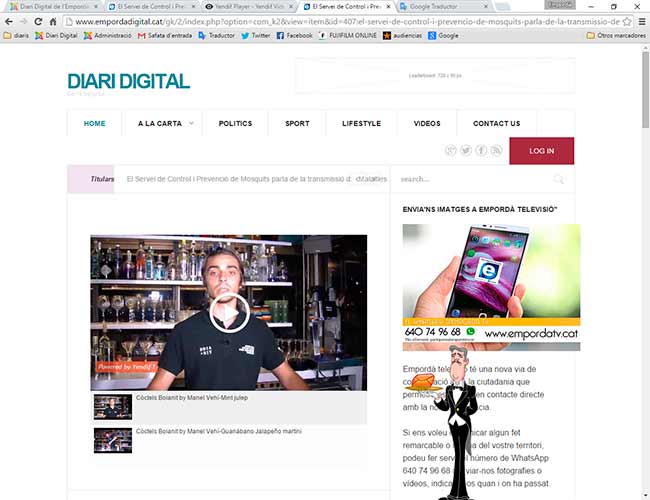The image size is (650, 500).
Task: Click the Google Plus social icon
Action: click(x=451, y=150)
